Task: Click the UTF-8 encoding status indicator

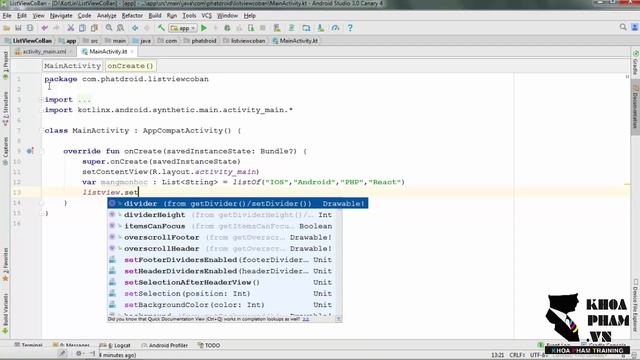Action: click(539, 355)
